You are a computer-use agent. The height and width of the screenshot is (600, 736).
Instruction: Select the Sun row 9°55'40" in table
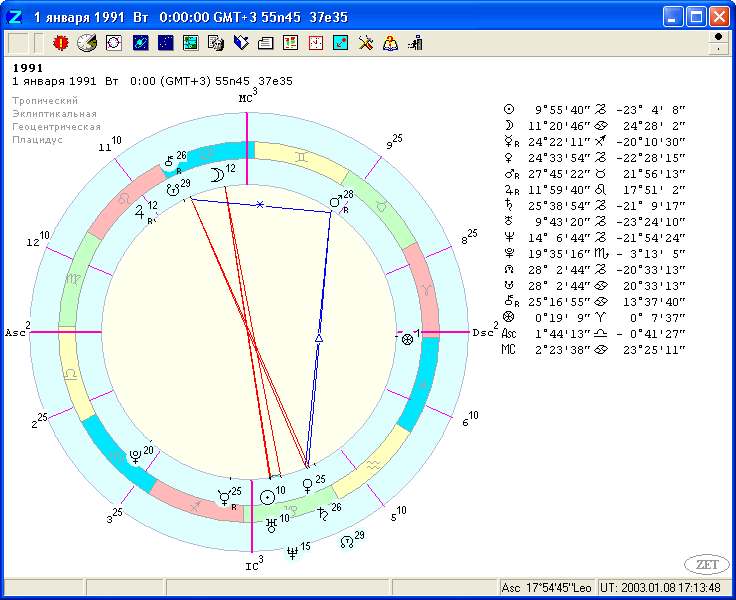(594, 110)
